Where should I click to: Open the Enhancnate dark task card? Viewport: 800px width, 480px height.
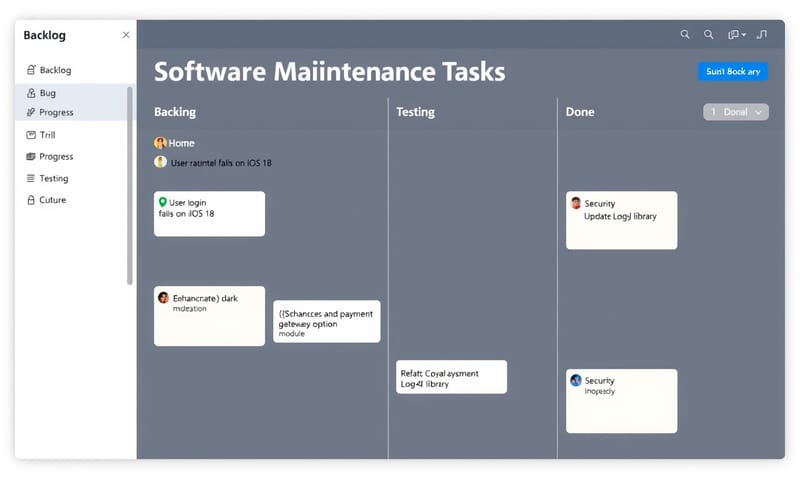209,316
